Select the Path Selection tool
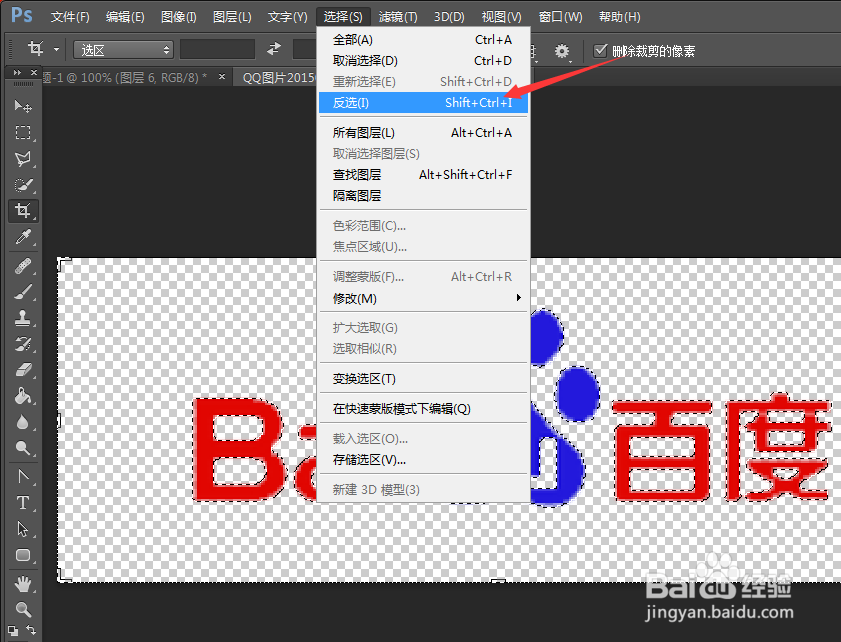Viewport: 841px width, 642px height. [x=23, y=529]
